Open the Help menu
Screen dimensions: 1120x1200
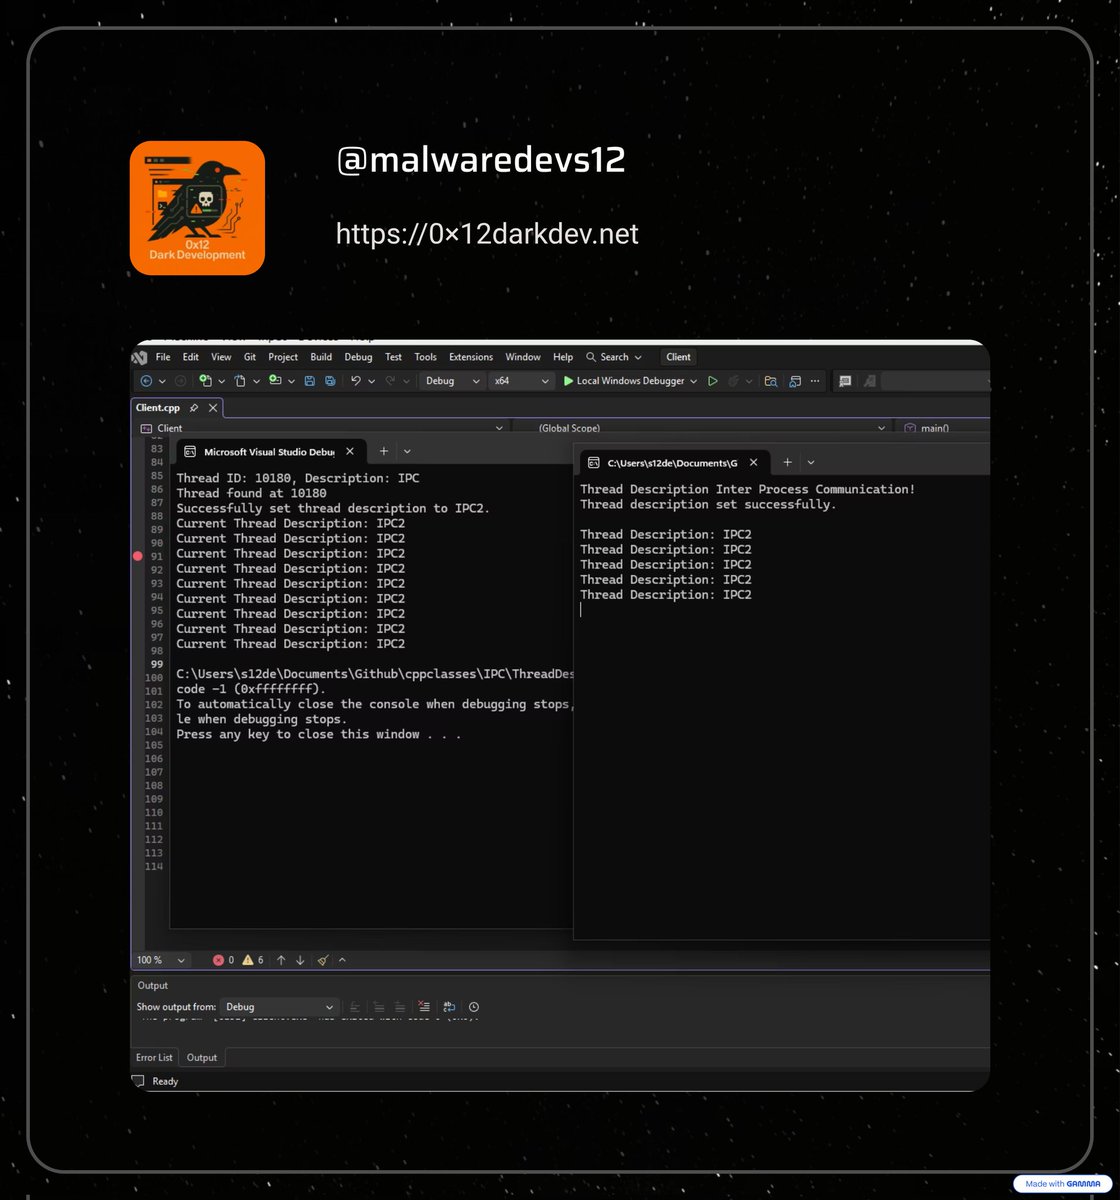pyautogui.click(x=563, y=357)
